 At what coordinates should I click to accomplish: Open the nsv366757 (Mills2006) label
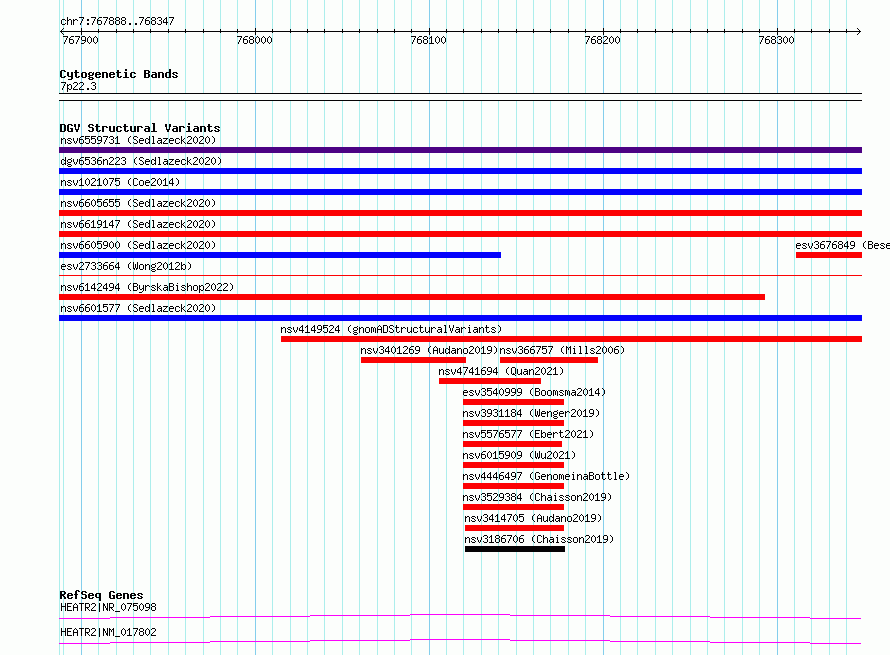(x=562, y=350)
